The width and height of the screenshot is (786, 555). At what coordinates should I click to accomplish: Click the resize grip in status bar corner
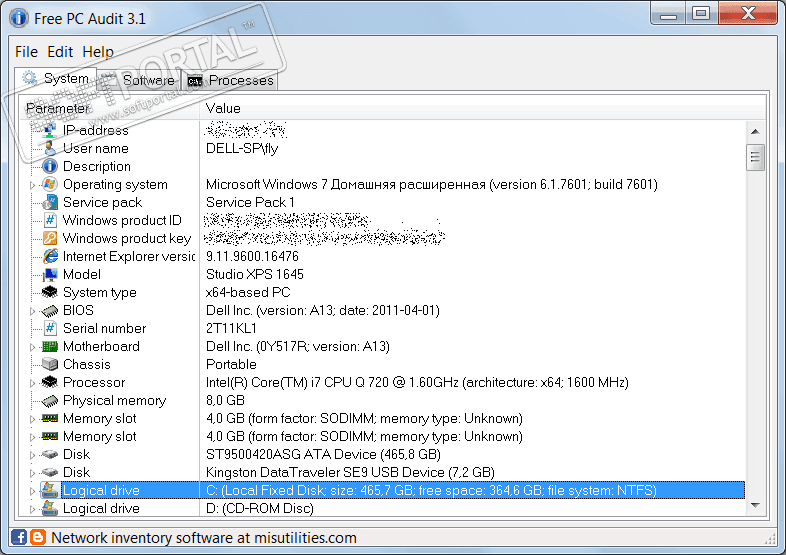point(770,539)
